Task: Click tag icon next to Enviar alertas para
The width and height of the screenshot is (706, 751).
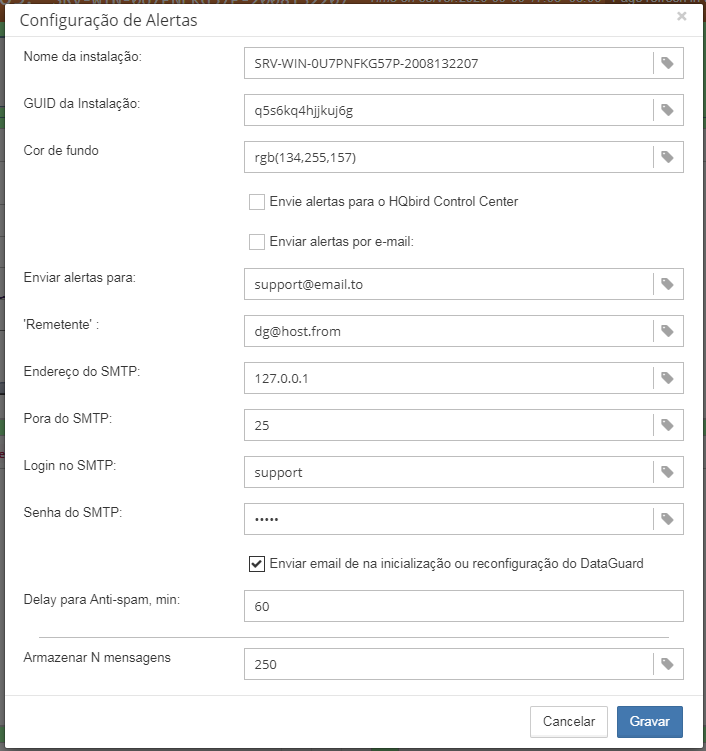Action: pyautogui.click(x=667, y=284)
